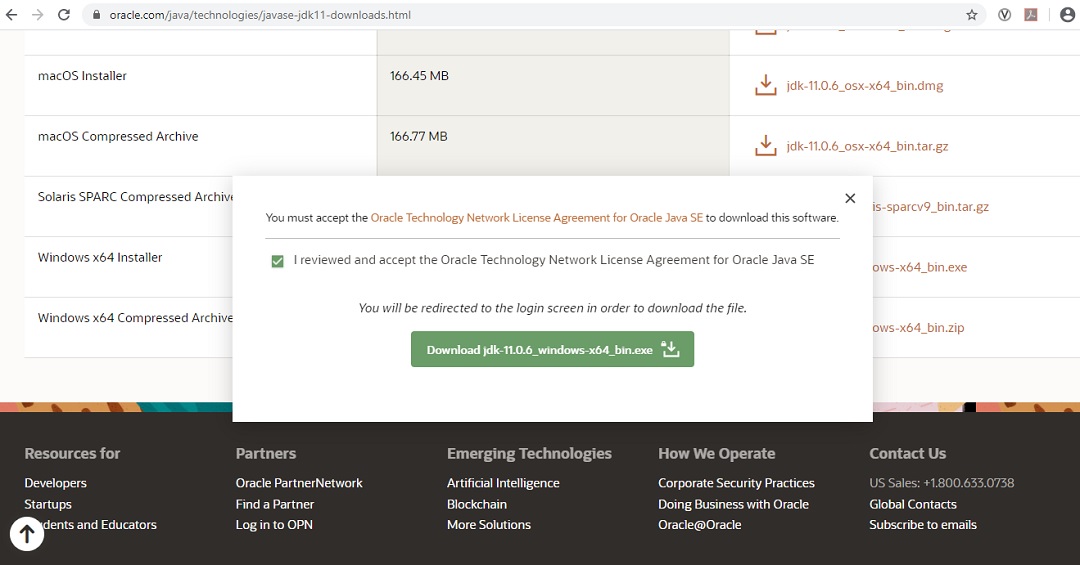
Task: Click the 166.45 MB file size cell
Action: coord(419,76)
